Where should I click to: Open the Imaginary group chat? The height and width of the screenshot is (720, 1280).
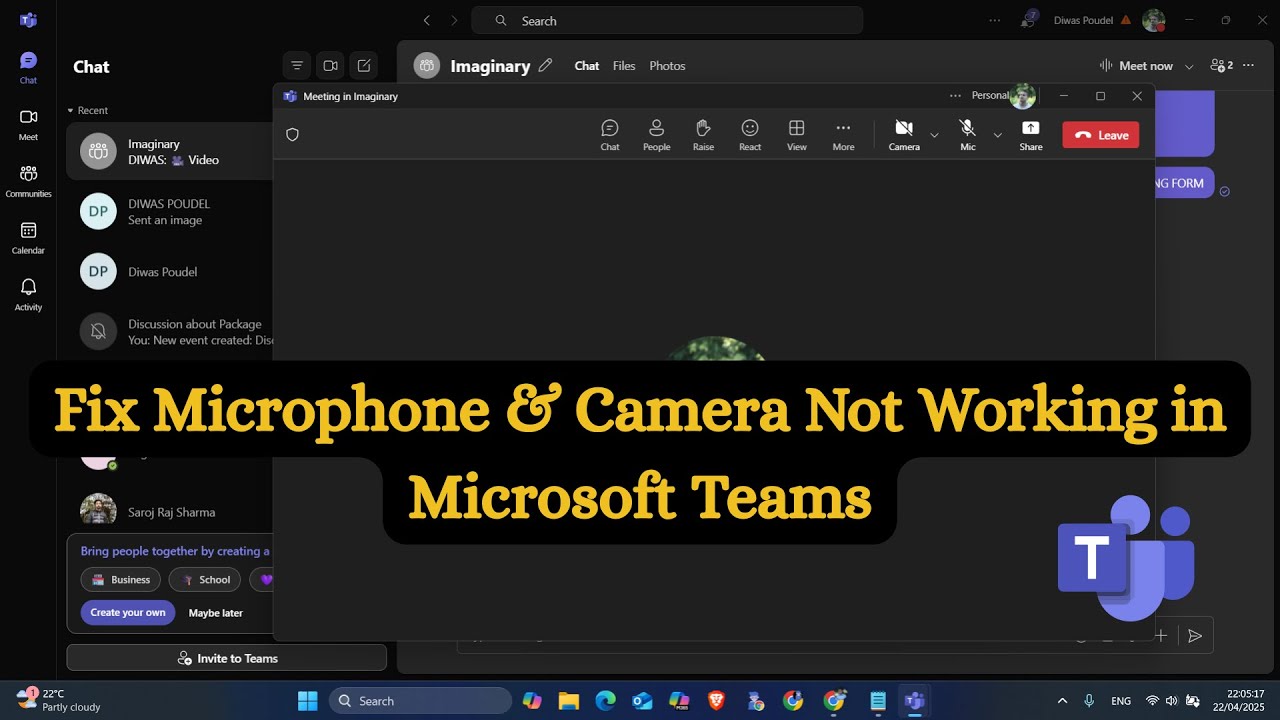tap(170, 151)
